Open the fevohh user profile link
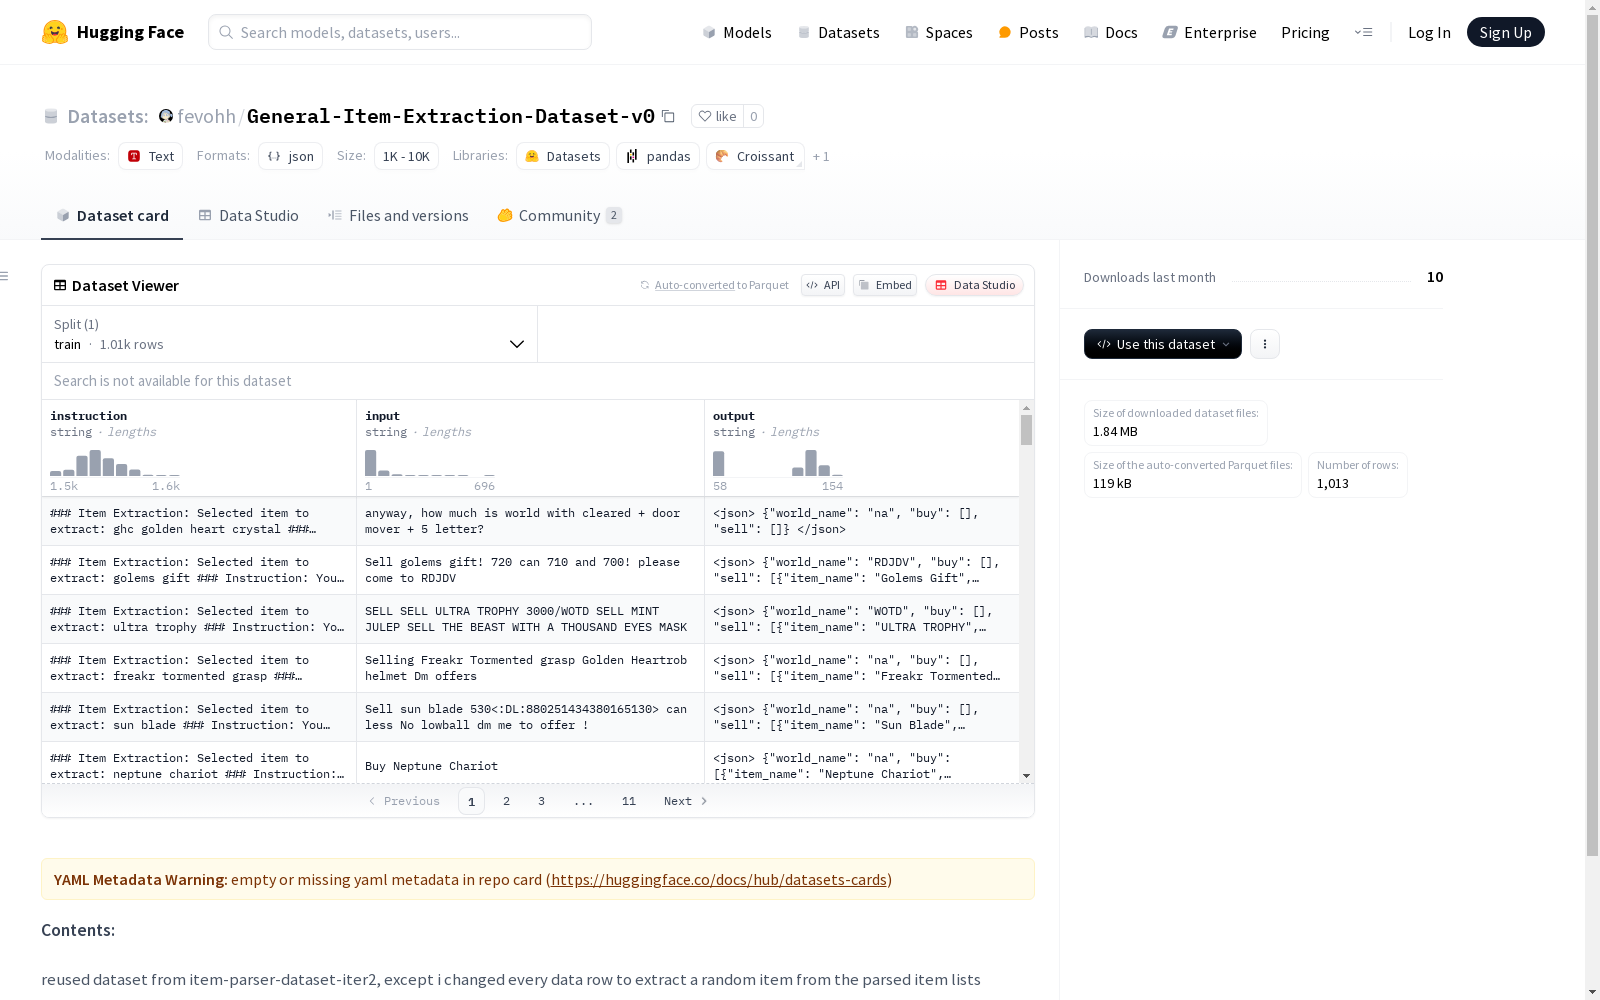 click(206, 116)
